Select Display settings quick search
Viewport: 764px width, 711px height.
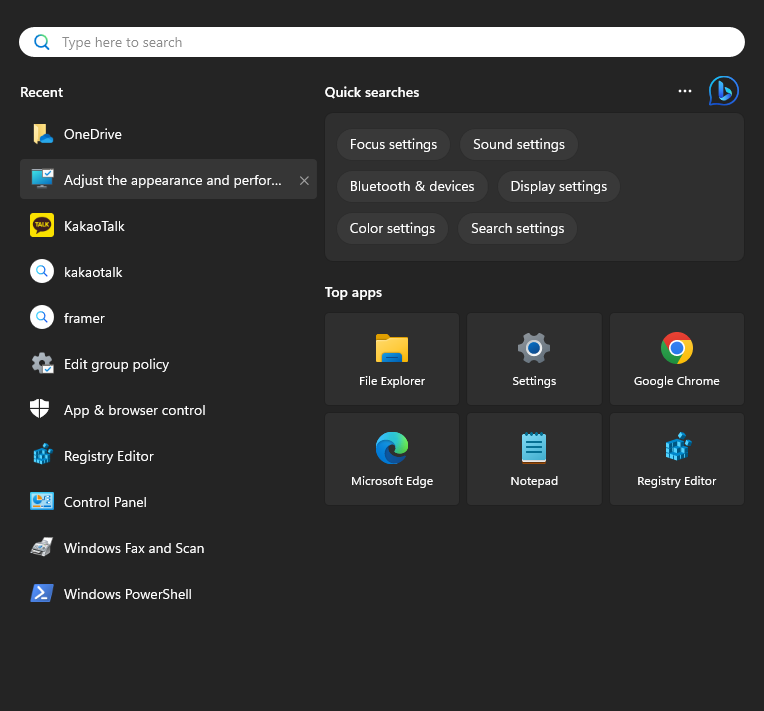[559, 187]
